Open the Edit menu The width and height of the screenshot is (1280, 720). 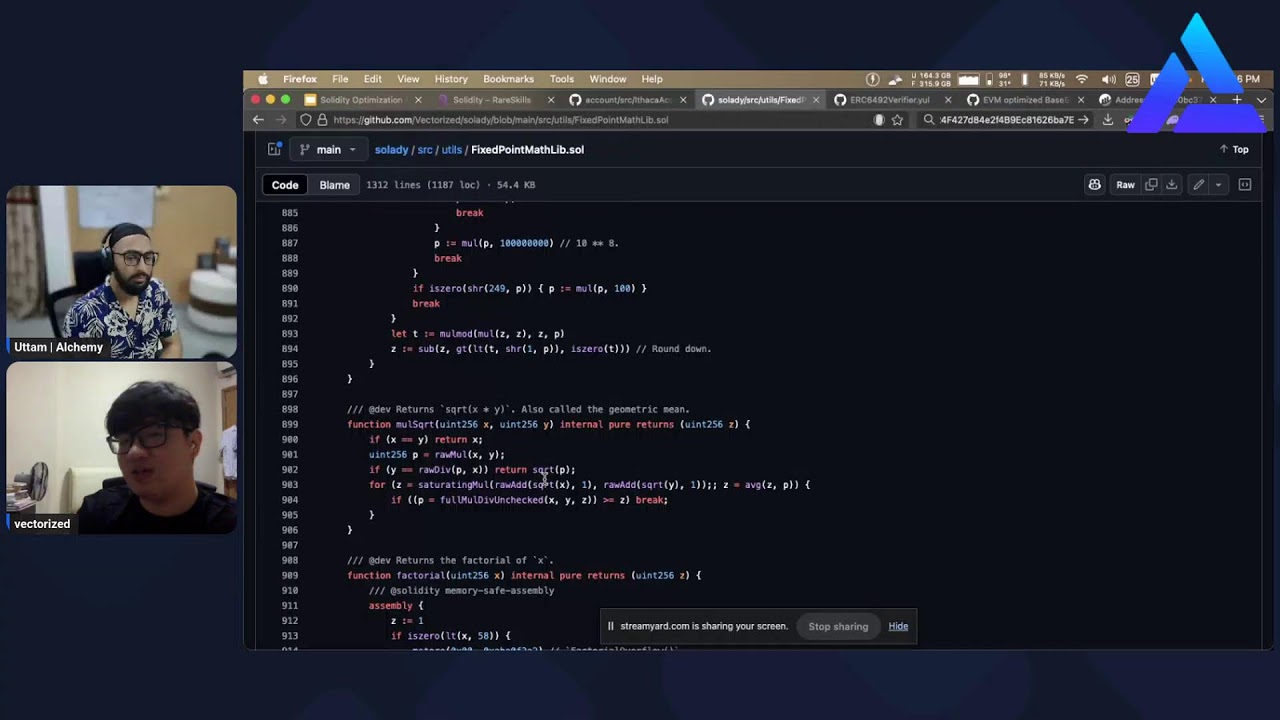point(373,79)
